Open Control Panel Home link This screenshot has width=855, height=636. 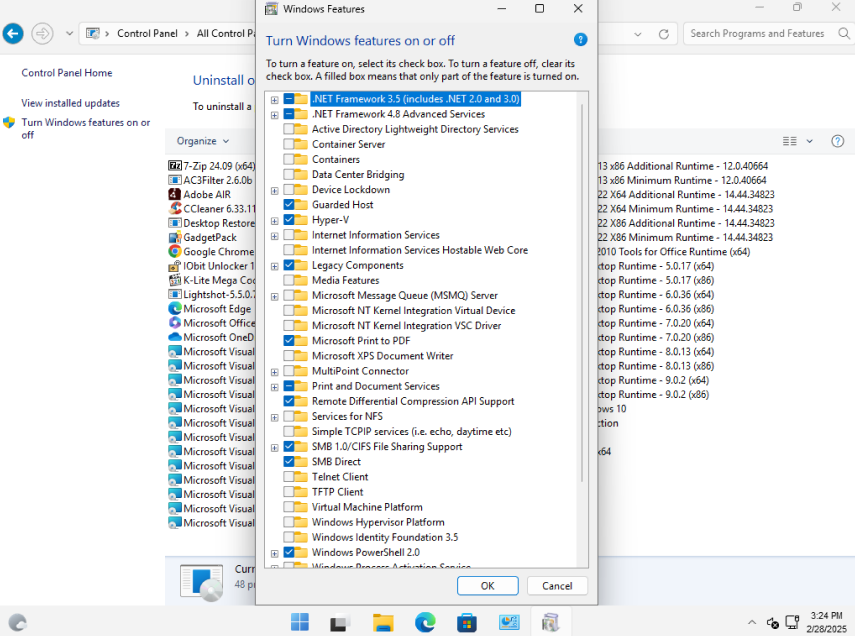point(67,73)
